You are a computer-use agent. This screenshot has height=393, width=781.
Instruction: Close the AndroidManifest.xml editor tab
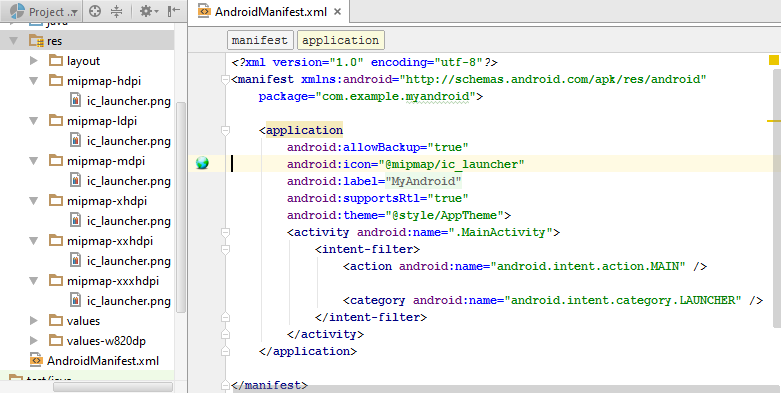pos(338,11)
